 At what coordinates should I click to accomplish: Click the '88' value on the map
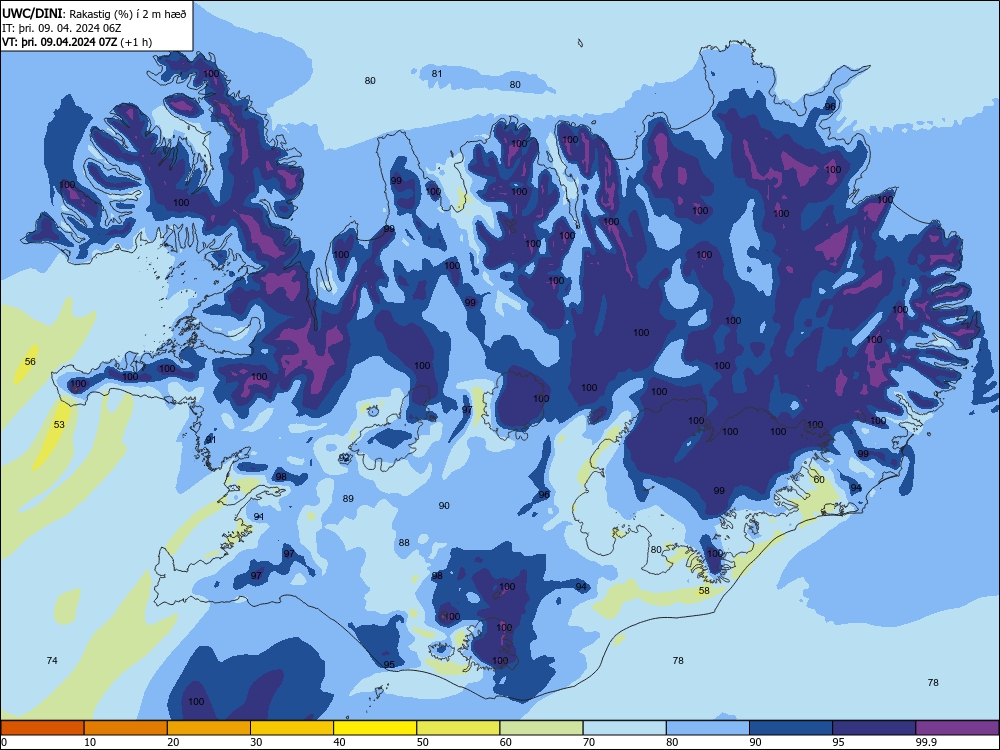pyautogui.click(x=404, y=543)
